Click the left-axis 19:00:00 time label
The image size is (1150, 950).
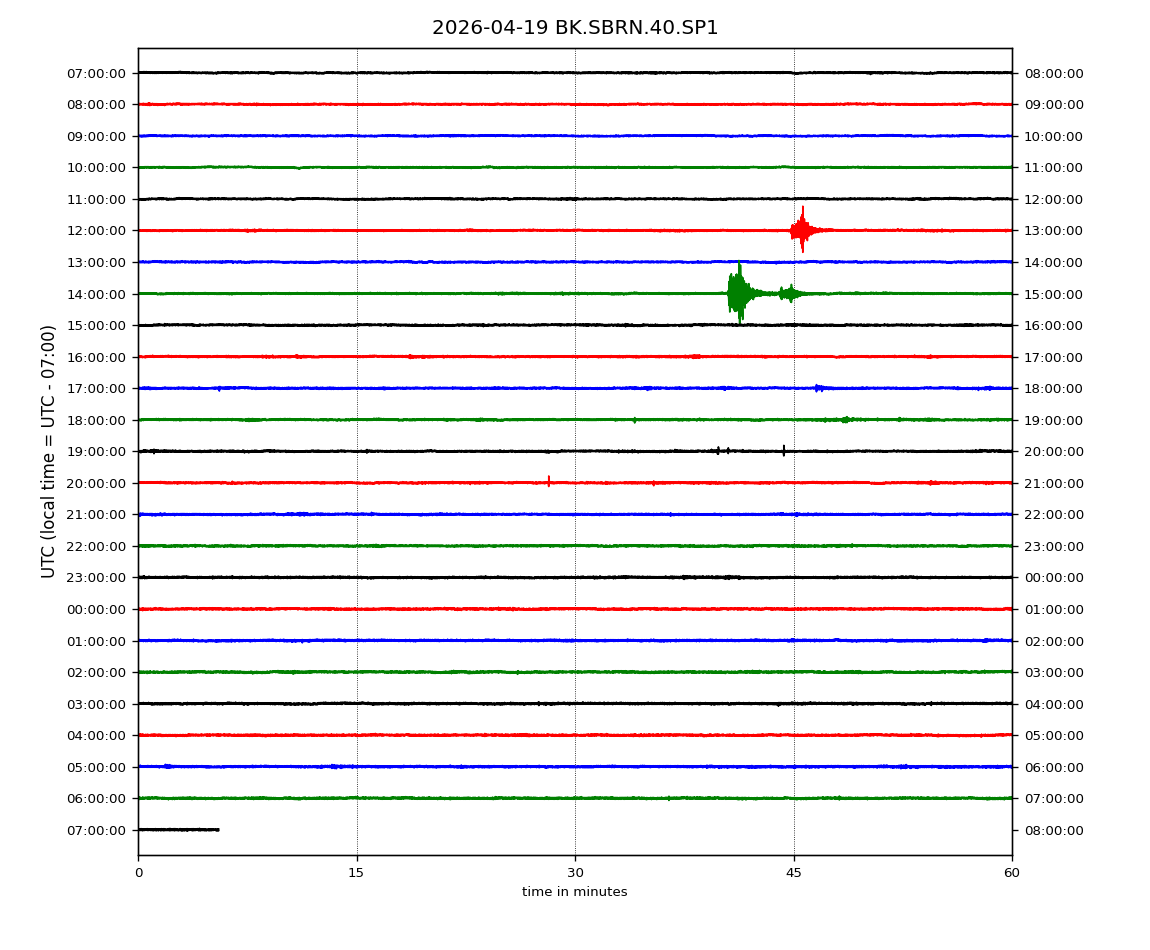tap(98, 452)
